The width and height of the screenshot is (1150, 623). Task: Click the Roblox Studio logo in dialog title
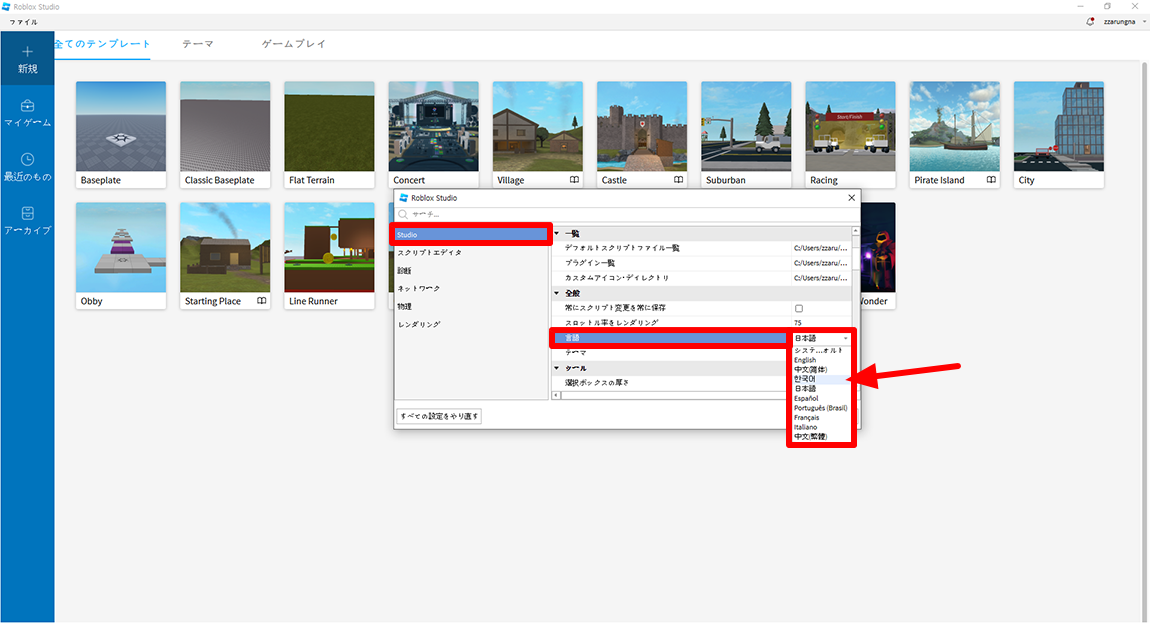[403, 197]
